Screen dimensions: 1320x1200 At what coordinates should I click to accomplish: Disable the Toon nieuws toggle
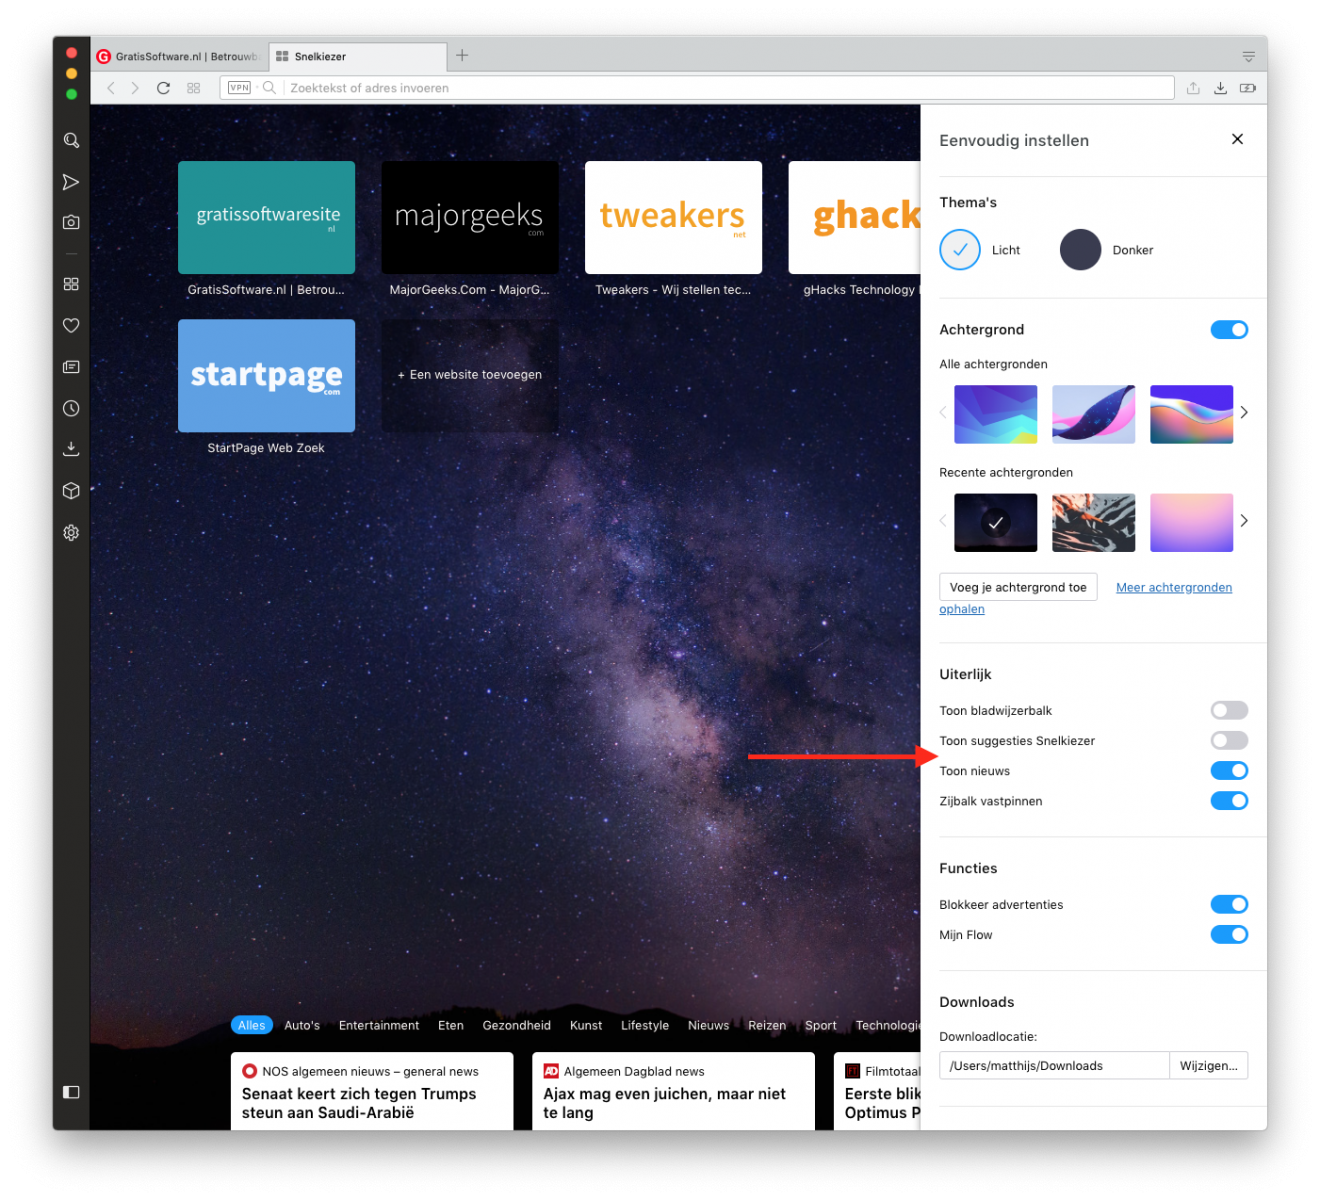point(1229,770)
